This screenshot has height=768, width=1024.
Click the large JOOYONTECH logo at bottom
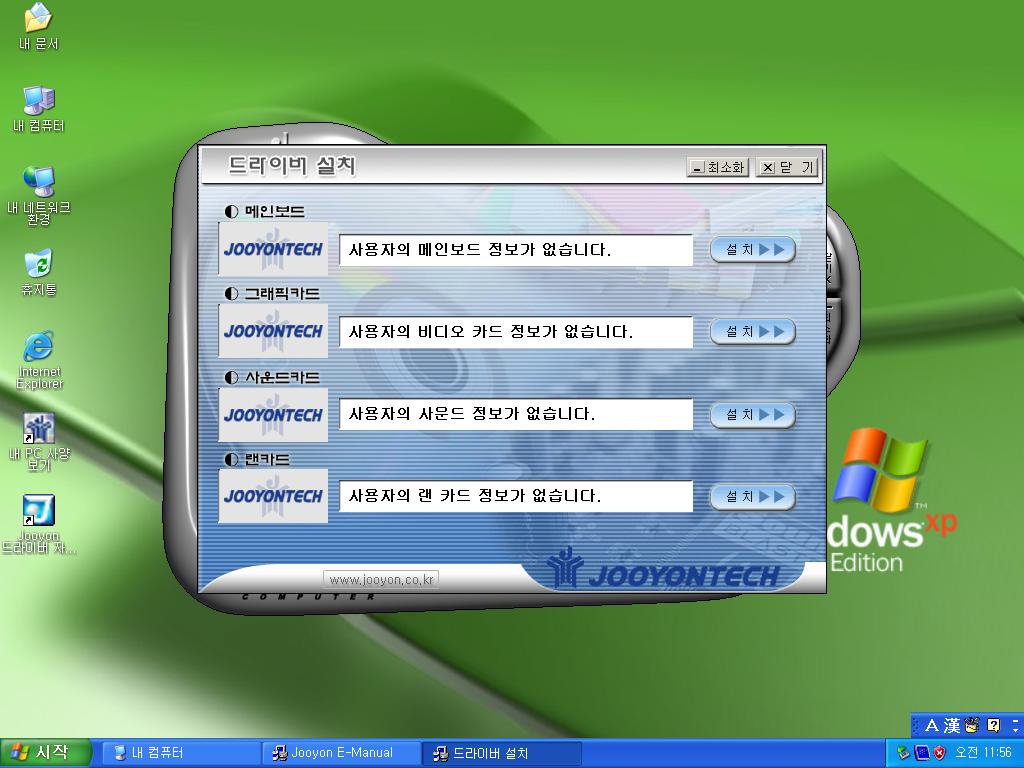(663, 569)
